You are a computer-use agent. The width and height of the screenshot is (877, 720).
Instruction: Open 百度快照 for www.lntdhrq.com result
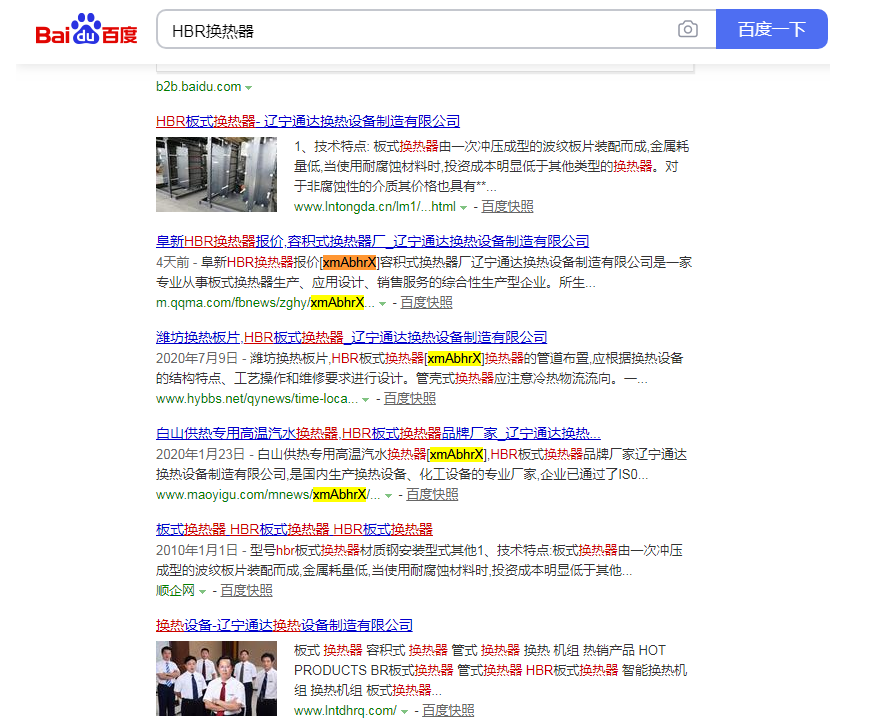click(448, 711)
